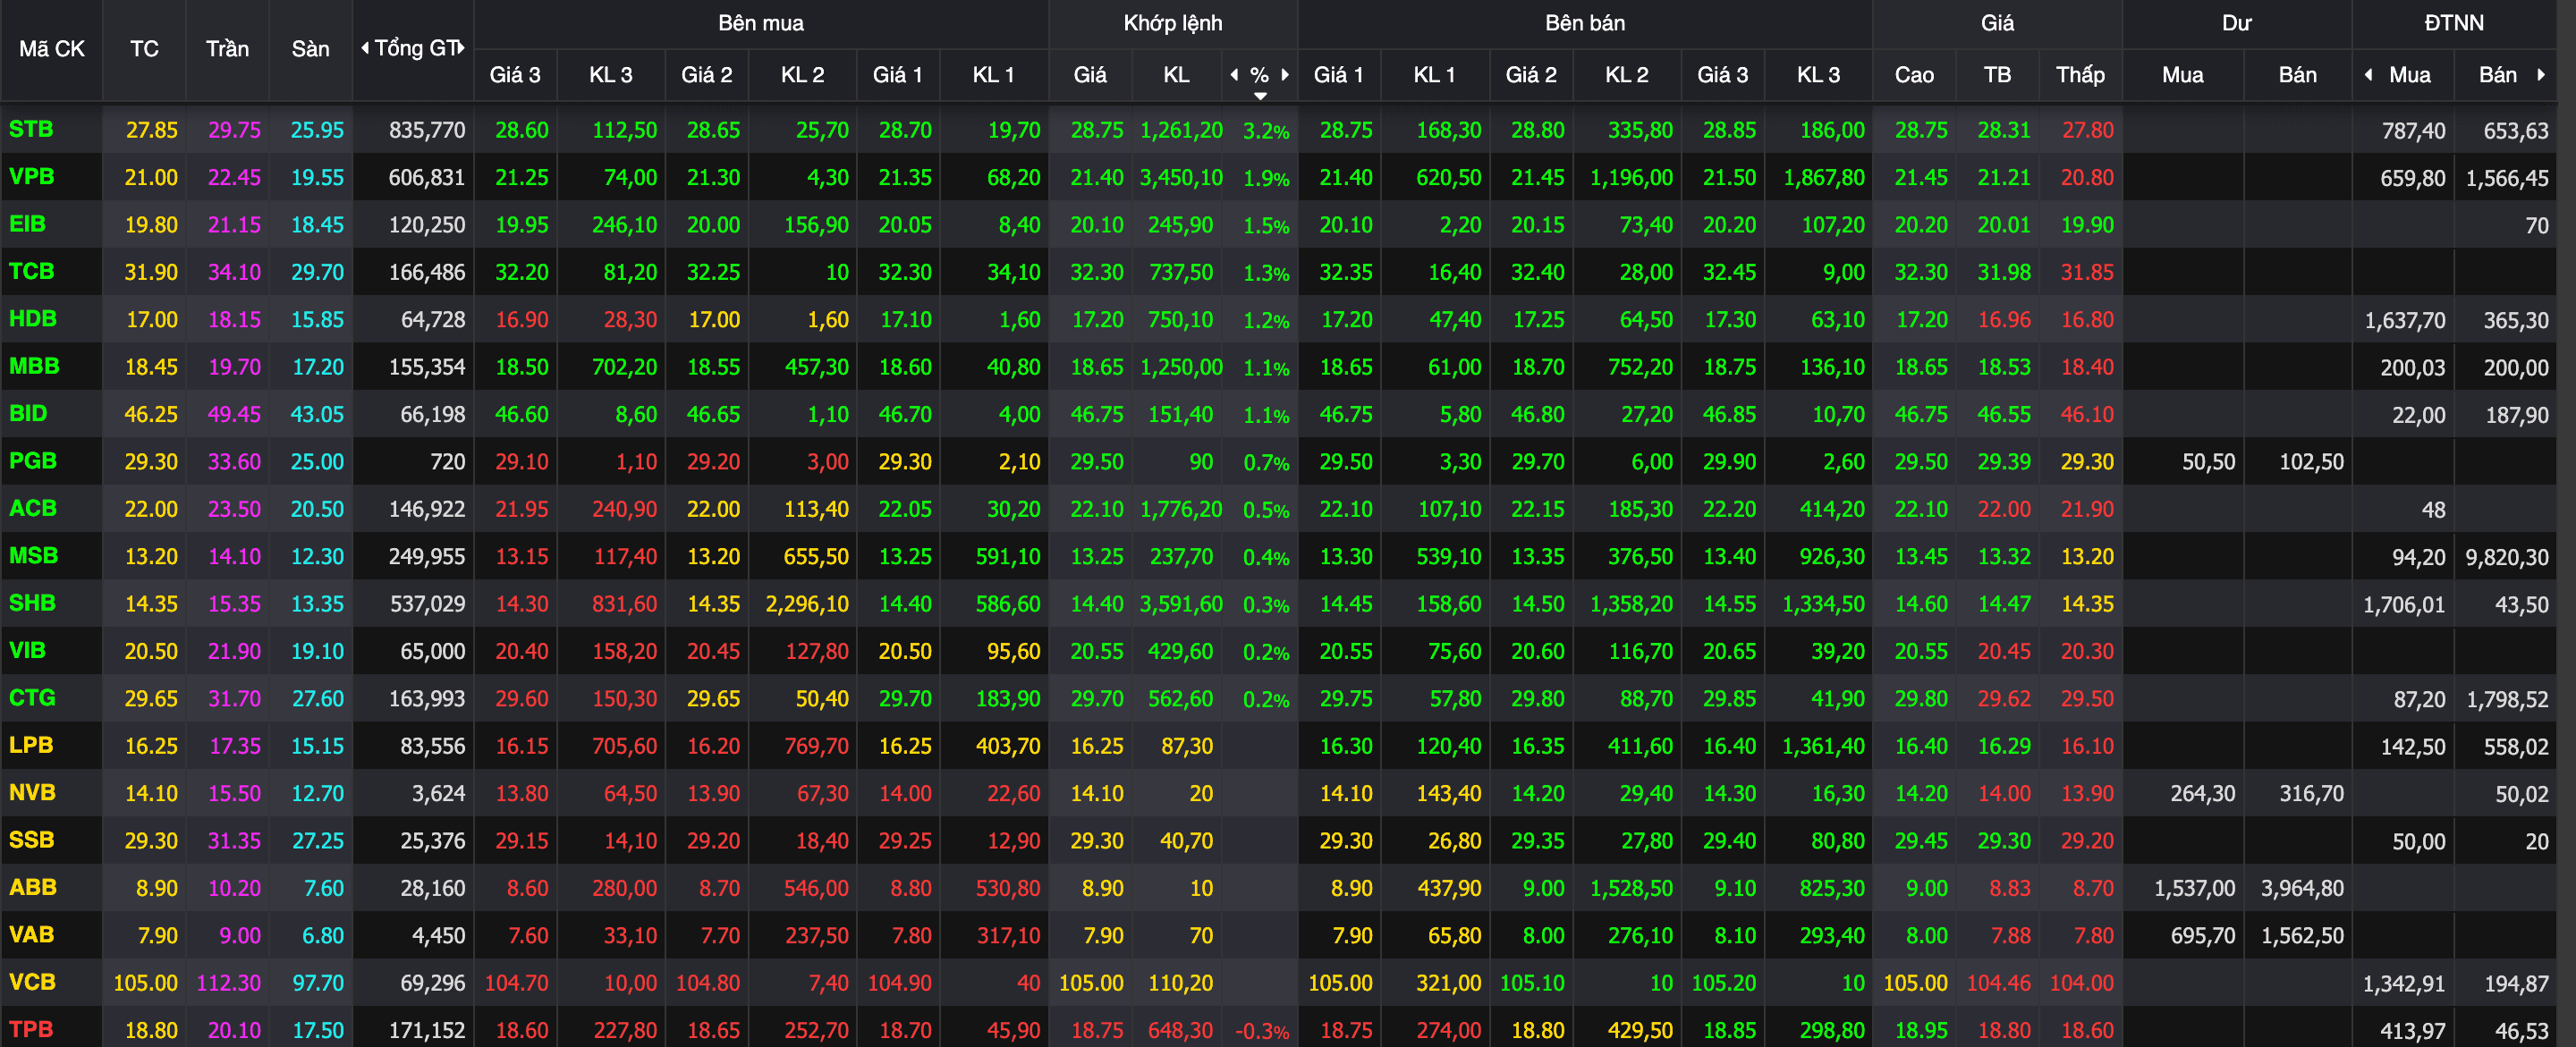
Task: Sort by KL under Khớp lệnh
Action: tap(1176, 75)
